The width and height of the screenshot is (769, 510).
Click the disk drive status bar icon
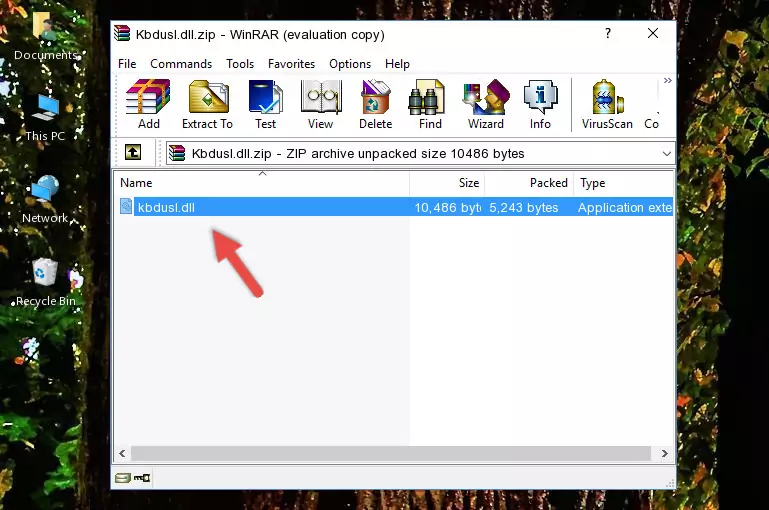[123, 478]
